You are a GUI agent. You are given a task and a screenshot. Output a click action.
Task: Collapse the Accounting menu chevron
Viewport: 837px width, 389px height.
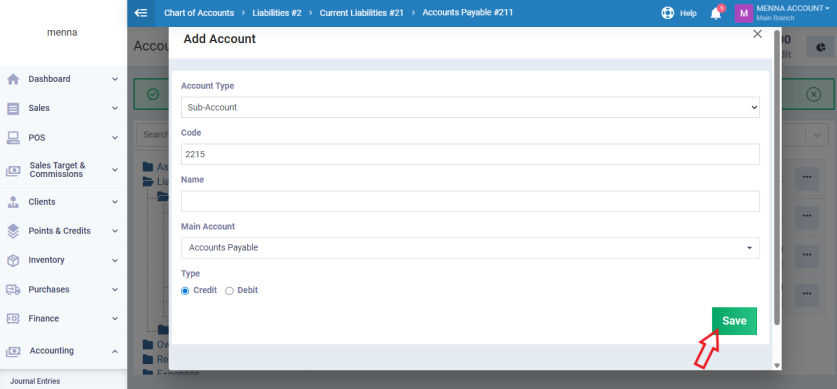point(115,351)
